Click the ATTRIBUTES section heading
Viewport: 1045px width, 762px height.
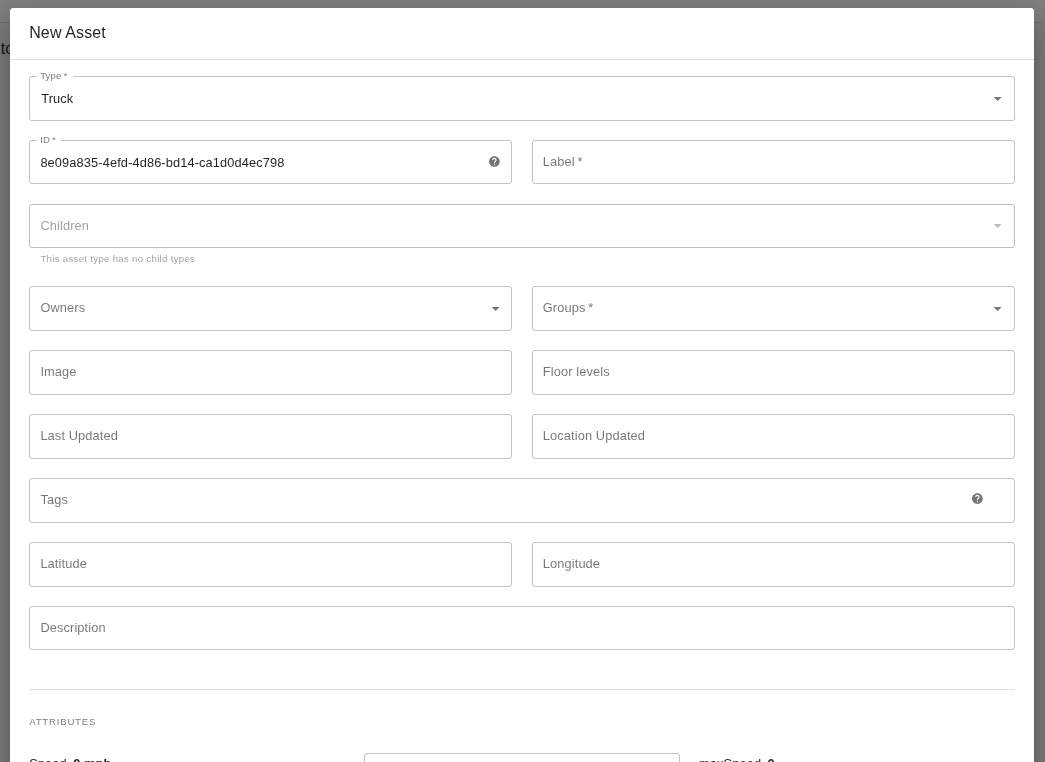click(x=62, y=722)
